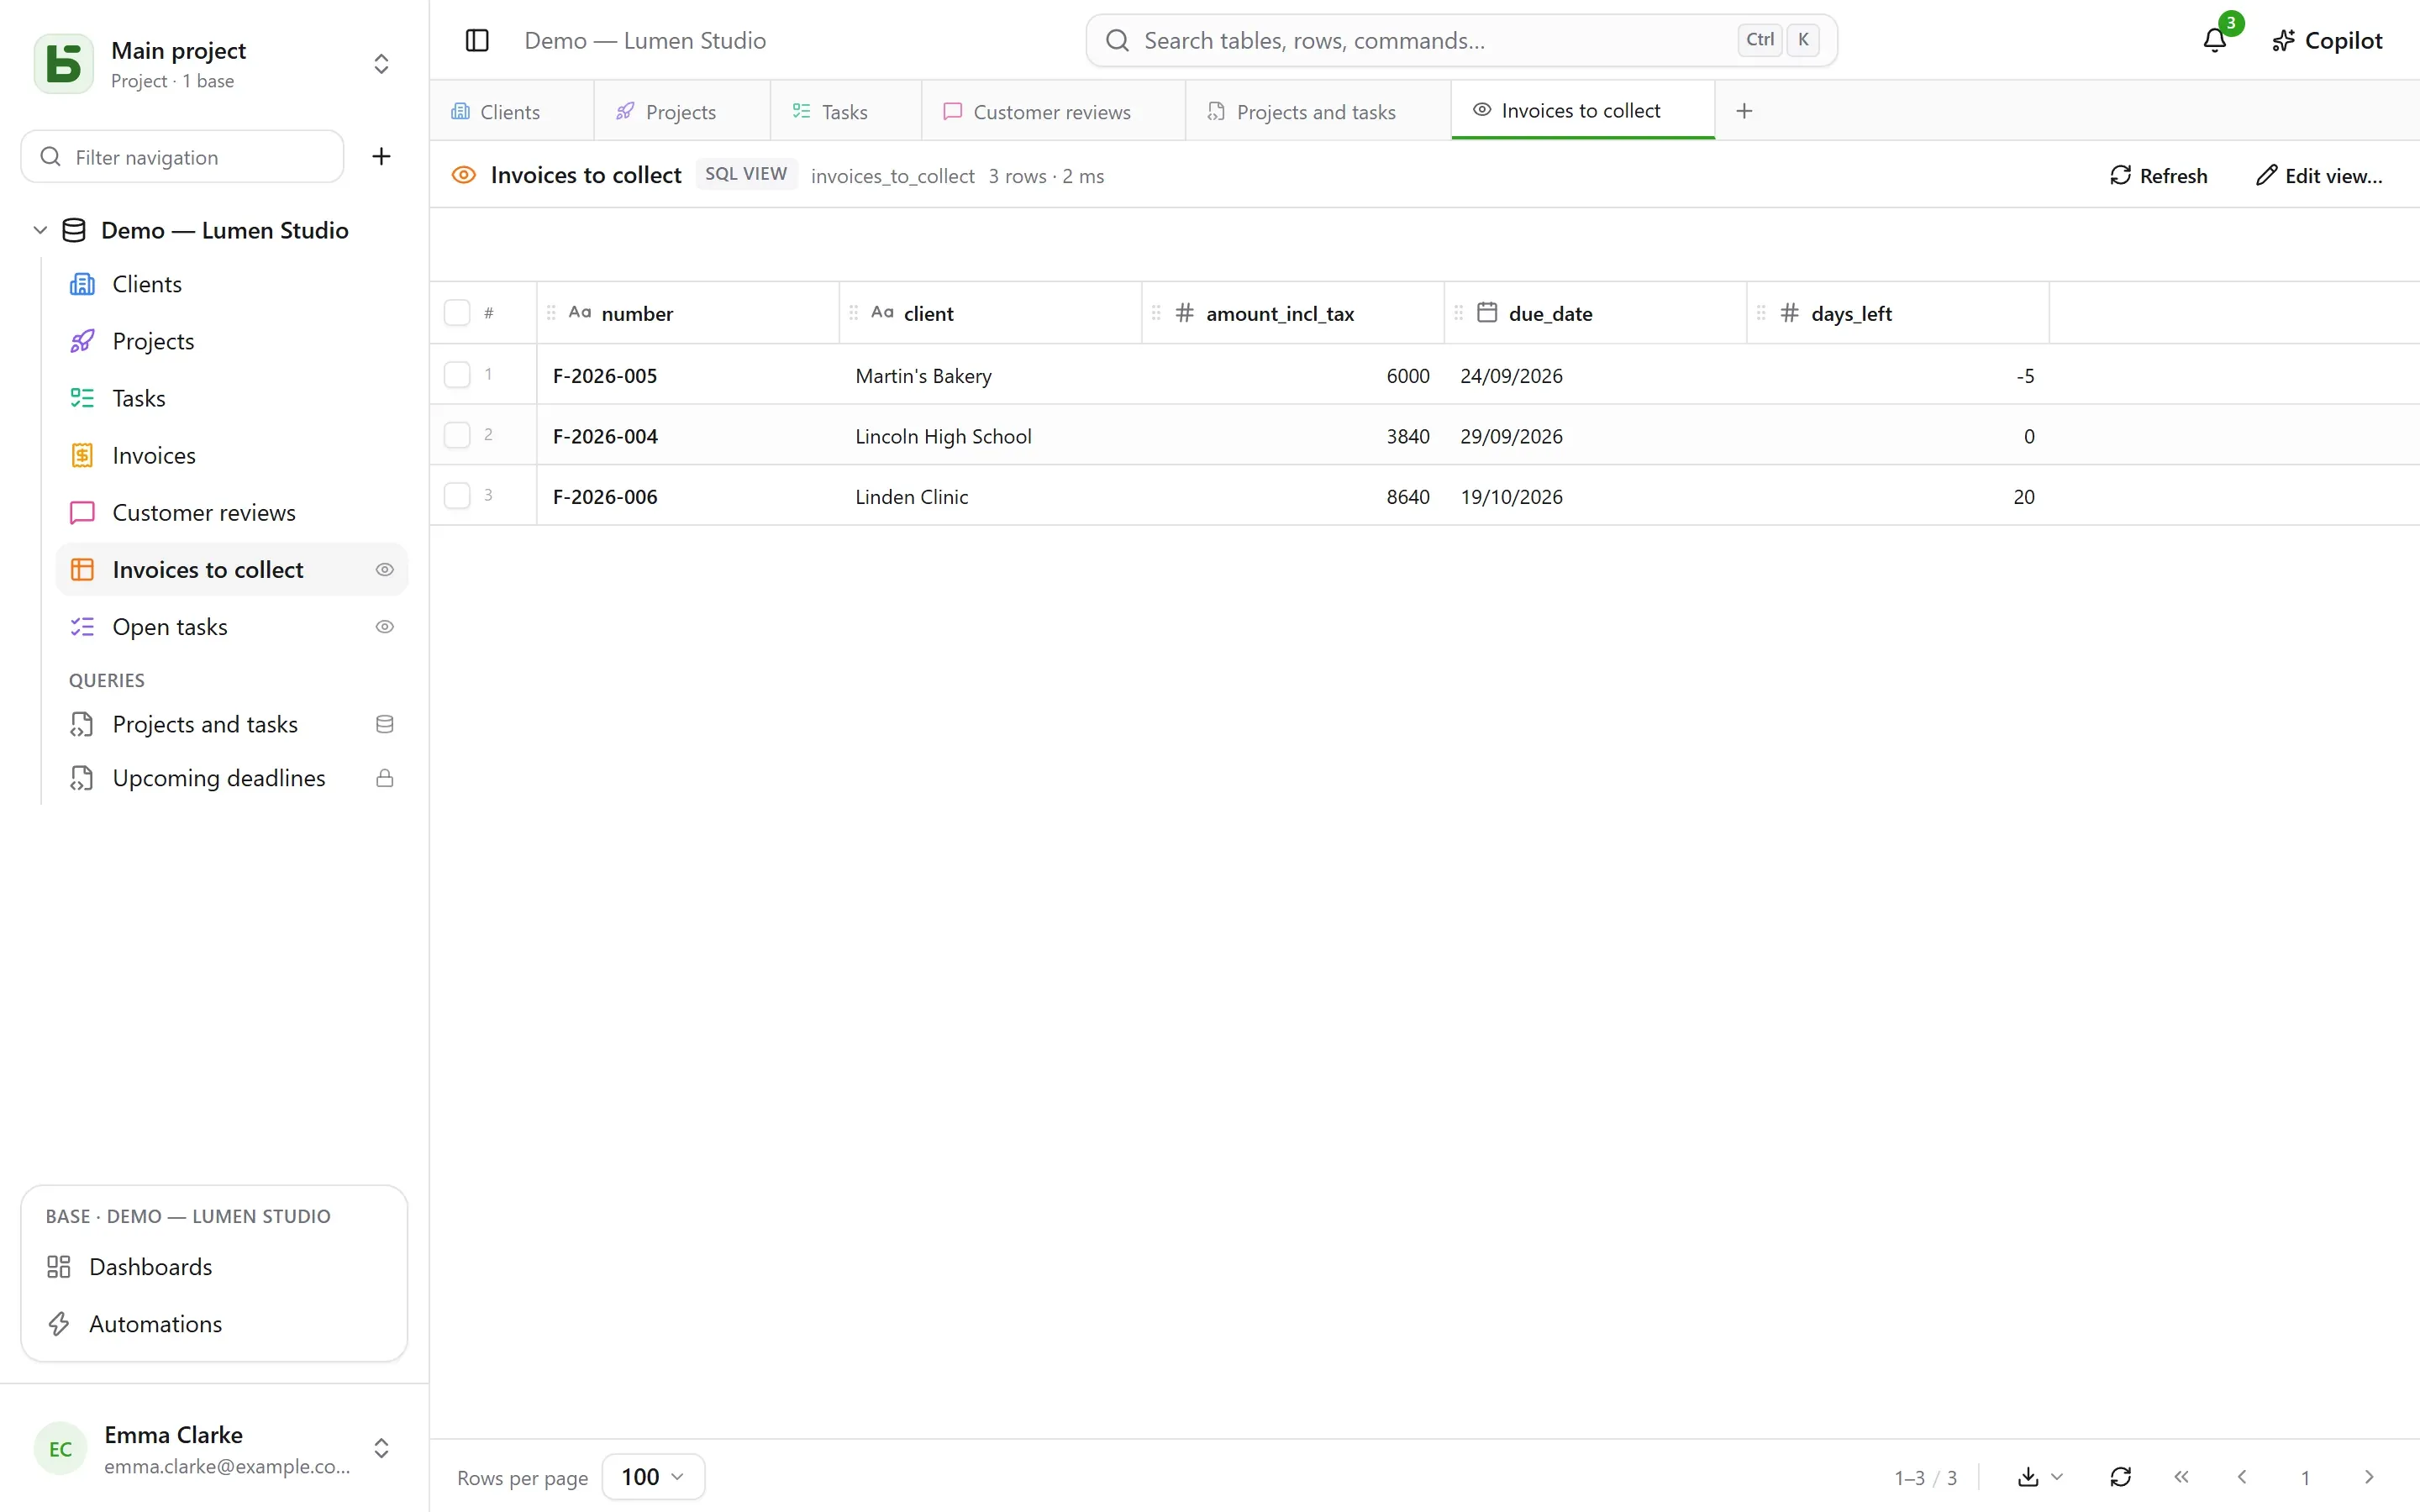Click the Main project logo

[x=64, y=64]
